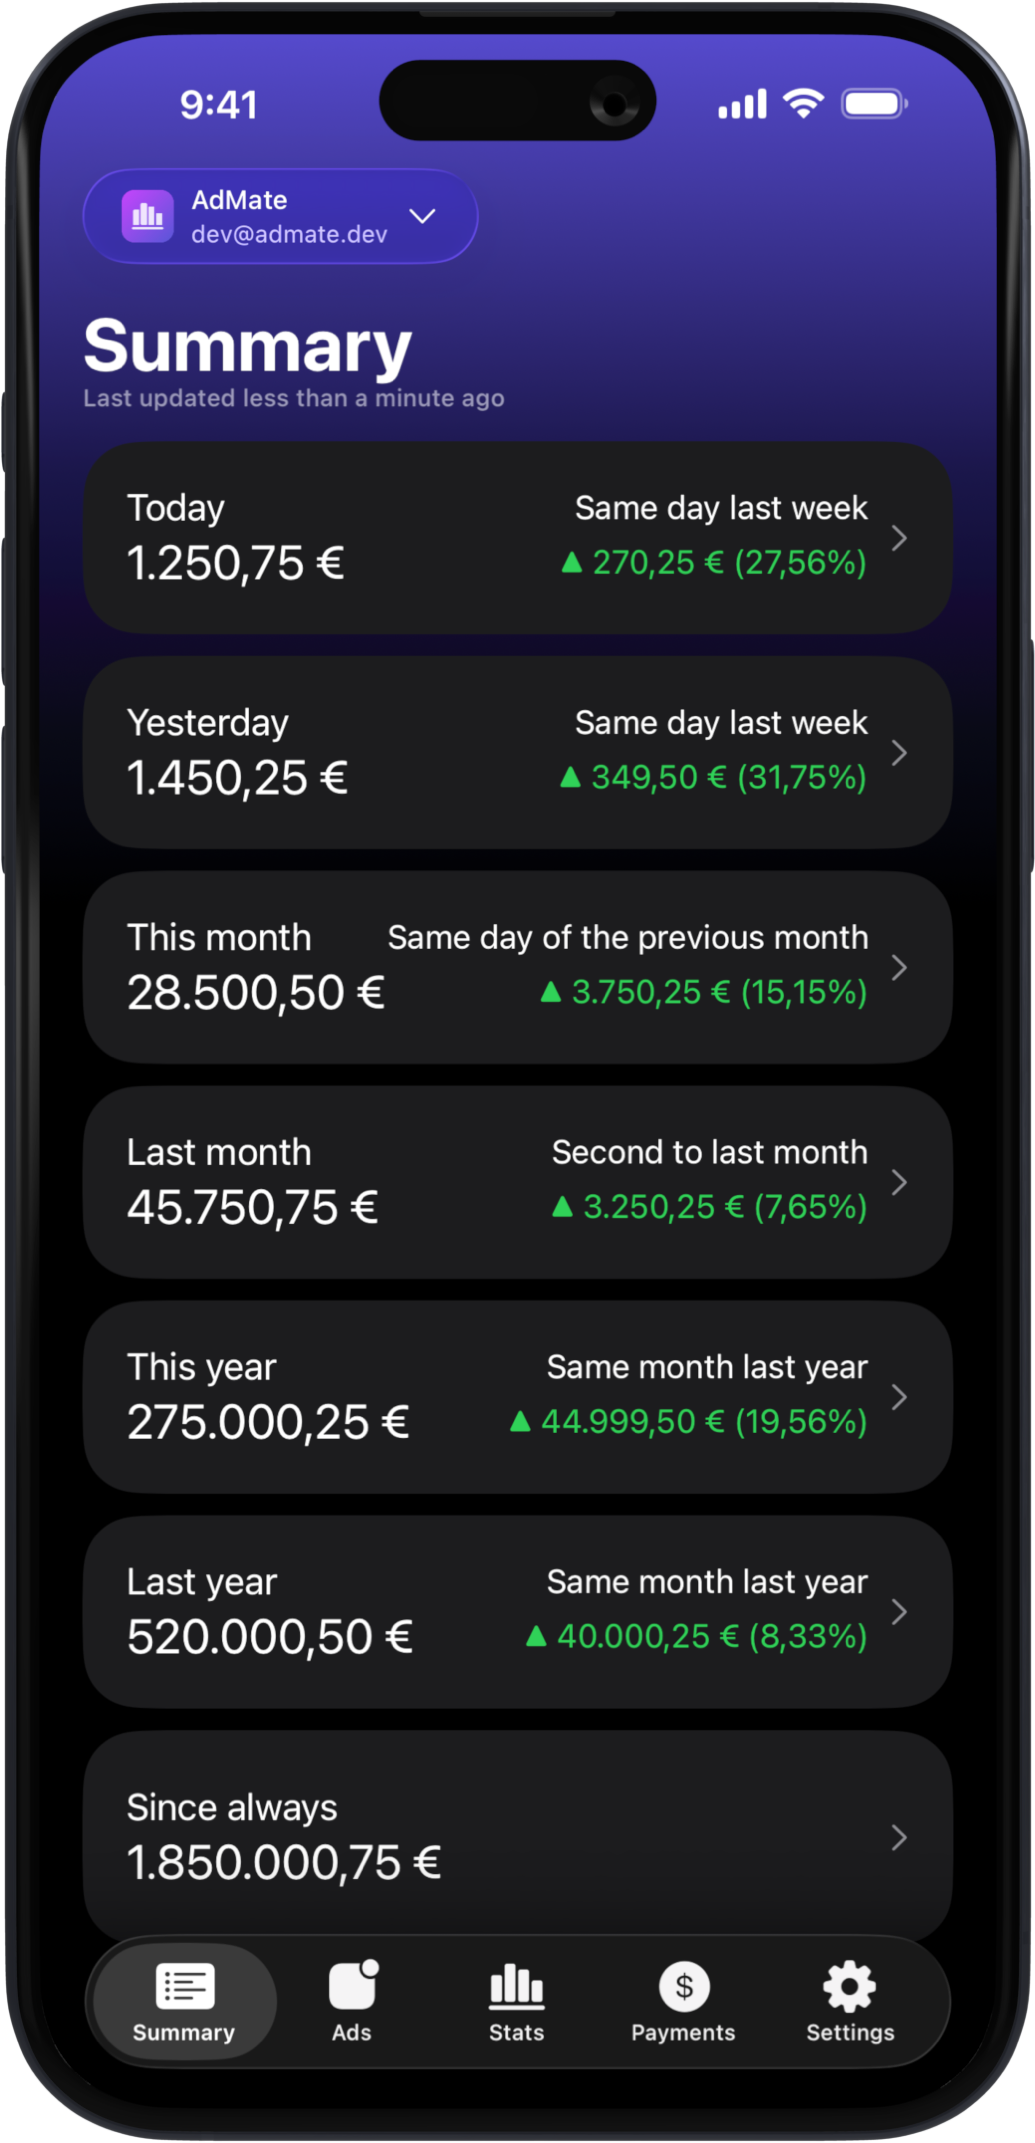Open the Payments dollar icon

click(684, 1986)
